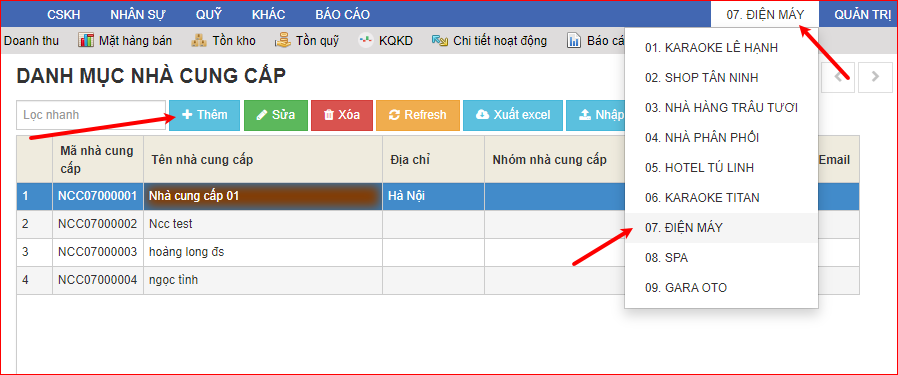Go to next page arrow
The width and height of the screenshot is (898, 375).
(875, 77)
